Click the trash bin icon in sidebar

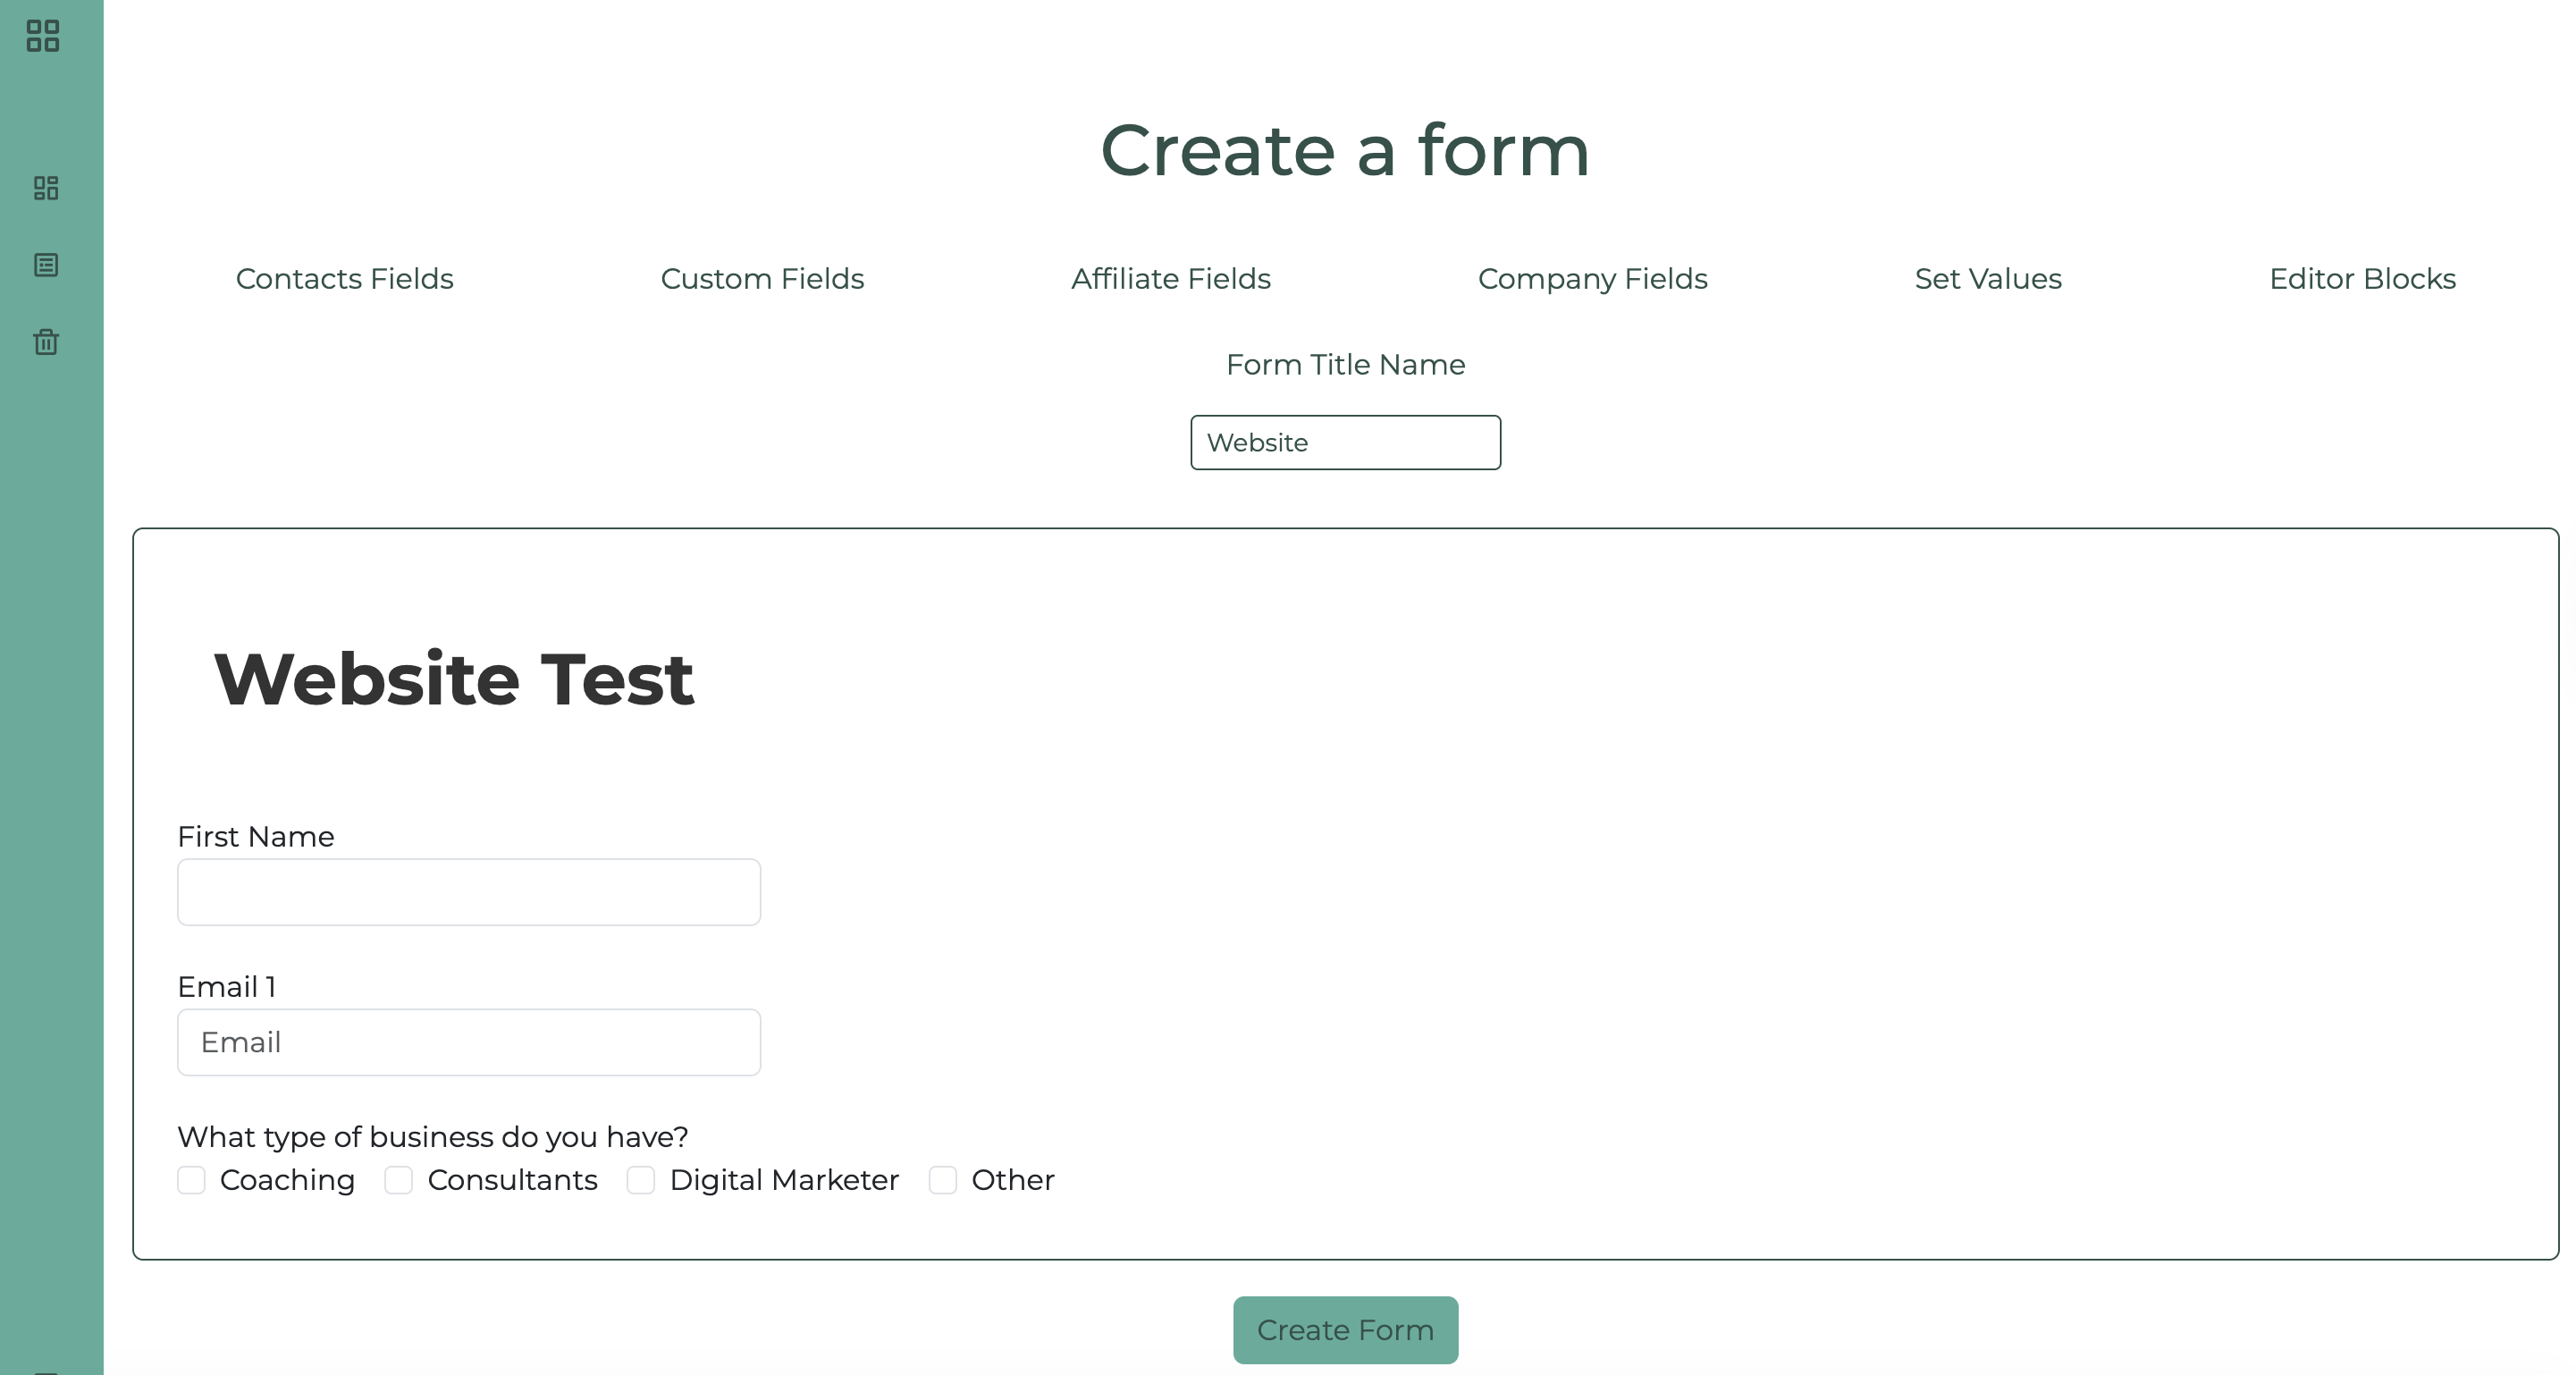(x=46, y=342)
